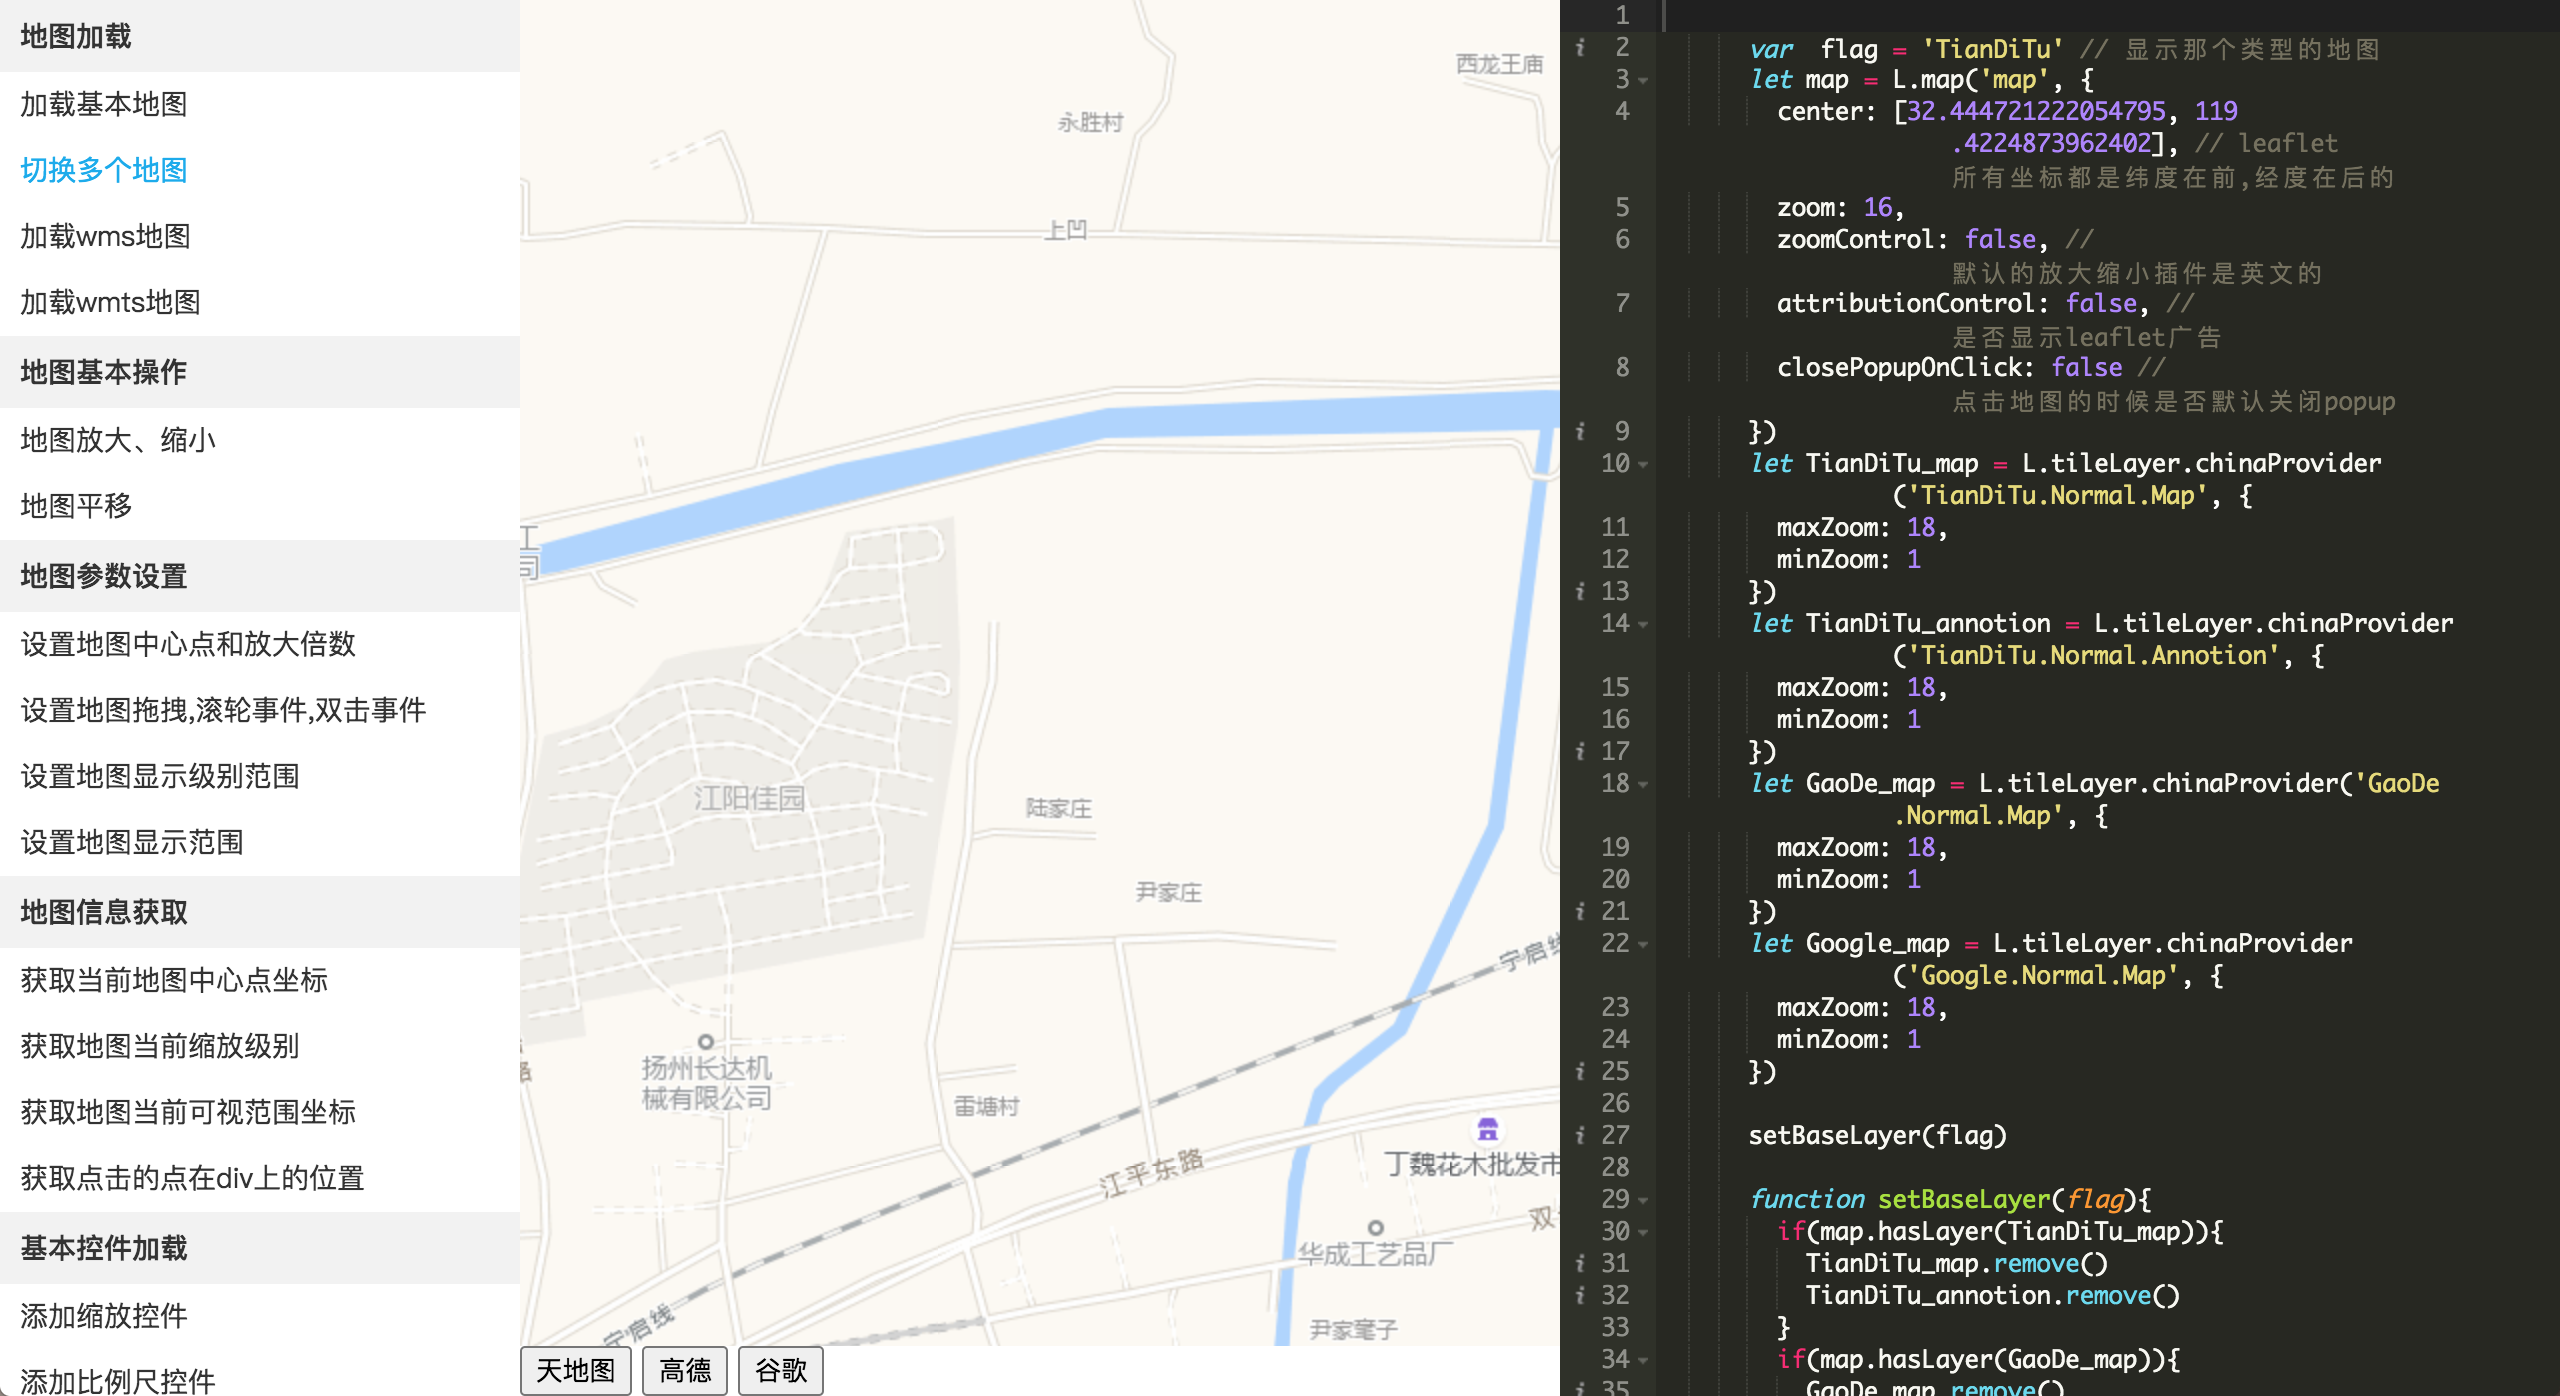This screenshot has width=2560, height=1396.
Task: Click line number 26 in editor gutter
Action: click(1615, 1104)
